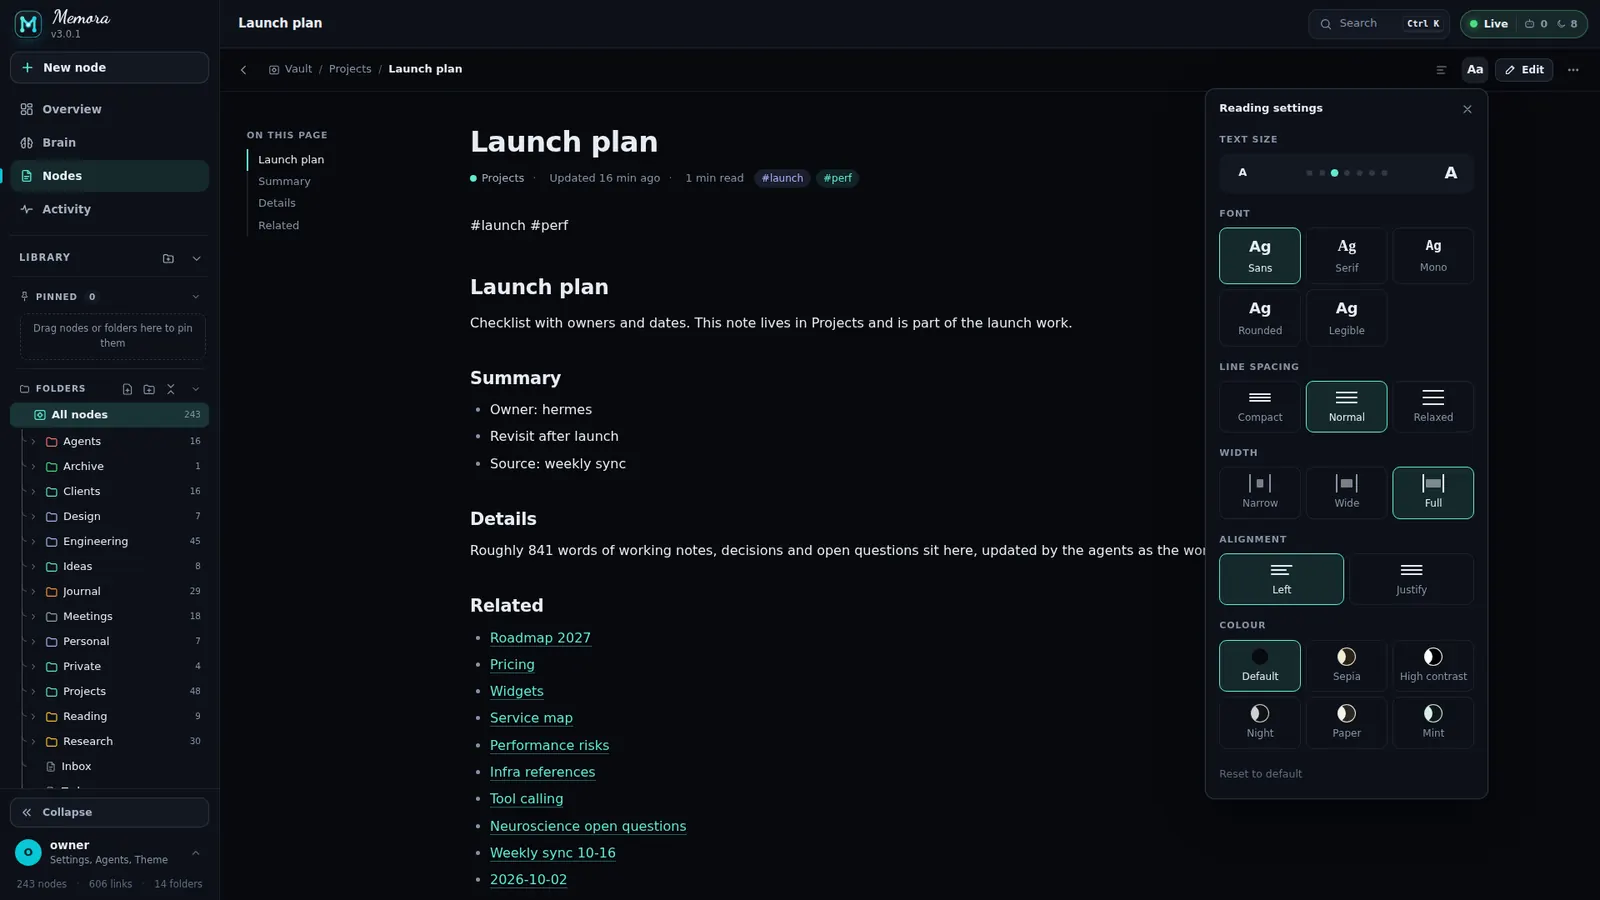Collapse all folders using the header icon

point(171,389)
